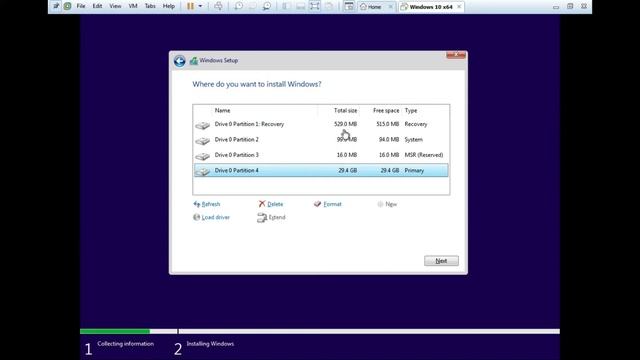Image resolution: width=640 pixels, height=360 pixels.
Task: Select Drive 0 Partition 3 row
Action: [x=321, y=155]
